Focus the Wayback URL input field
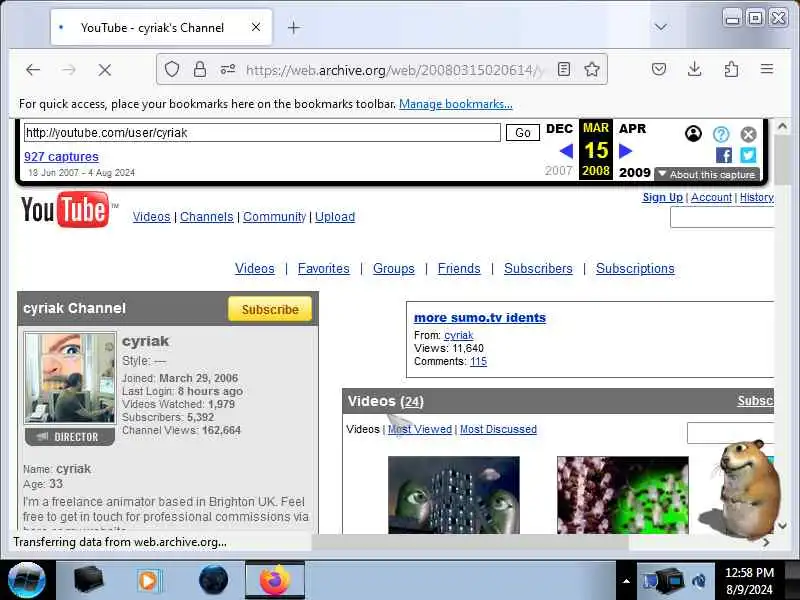Viewport: 800px width, 600px height. tap(262, 133)
